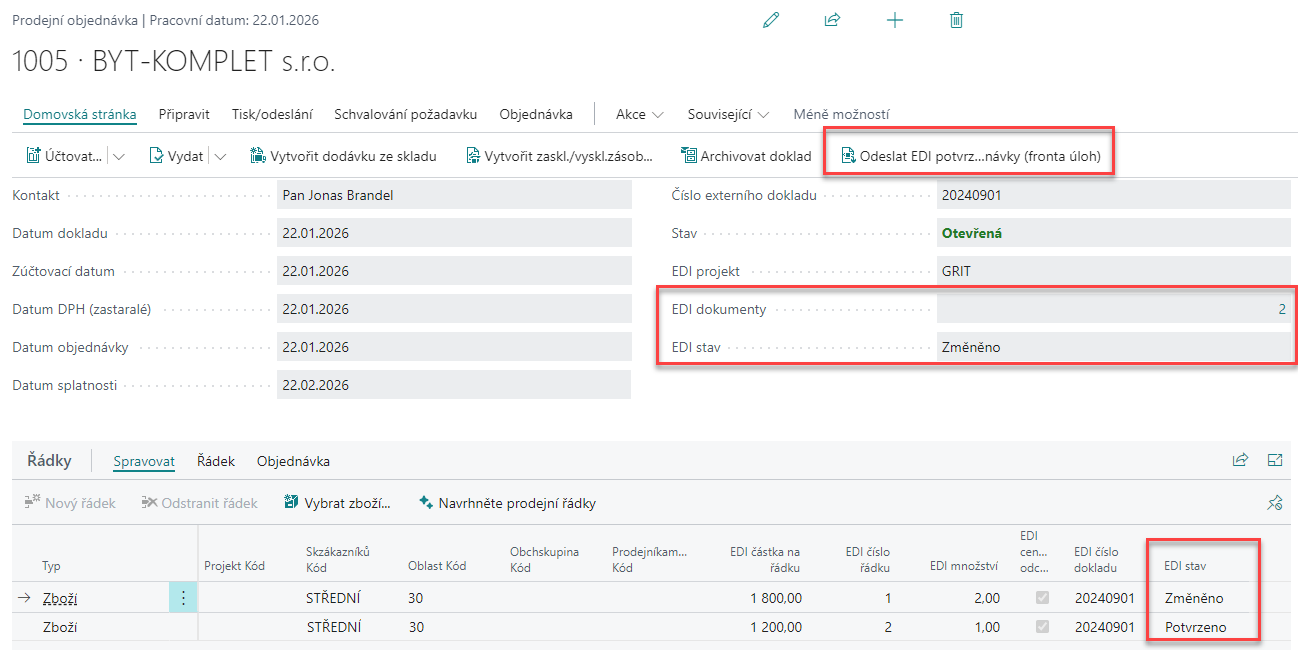Click the 1 800,00 amount cell
The width and height of the screenshot is (1298, 650).
775,598
